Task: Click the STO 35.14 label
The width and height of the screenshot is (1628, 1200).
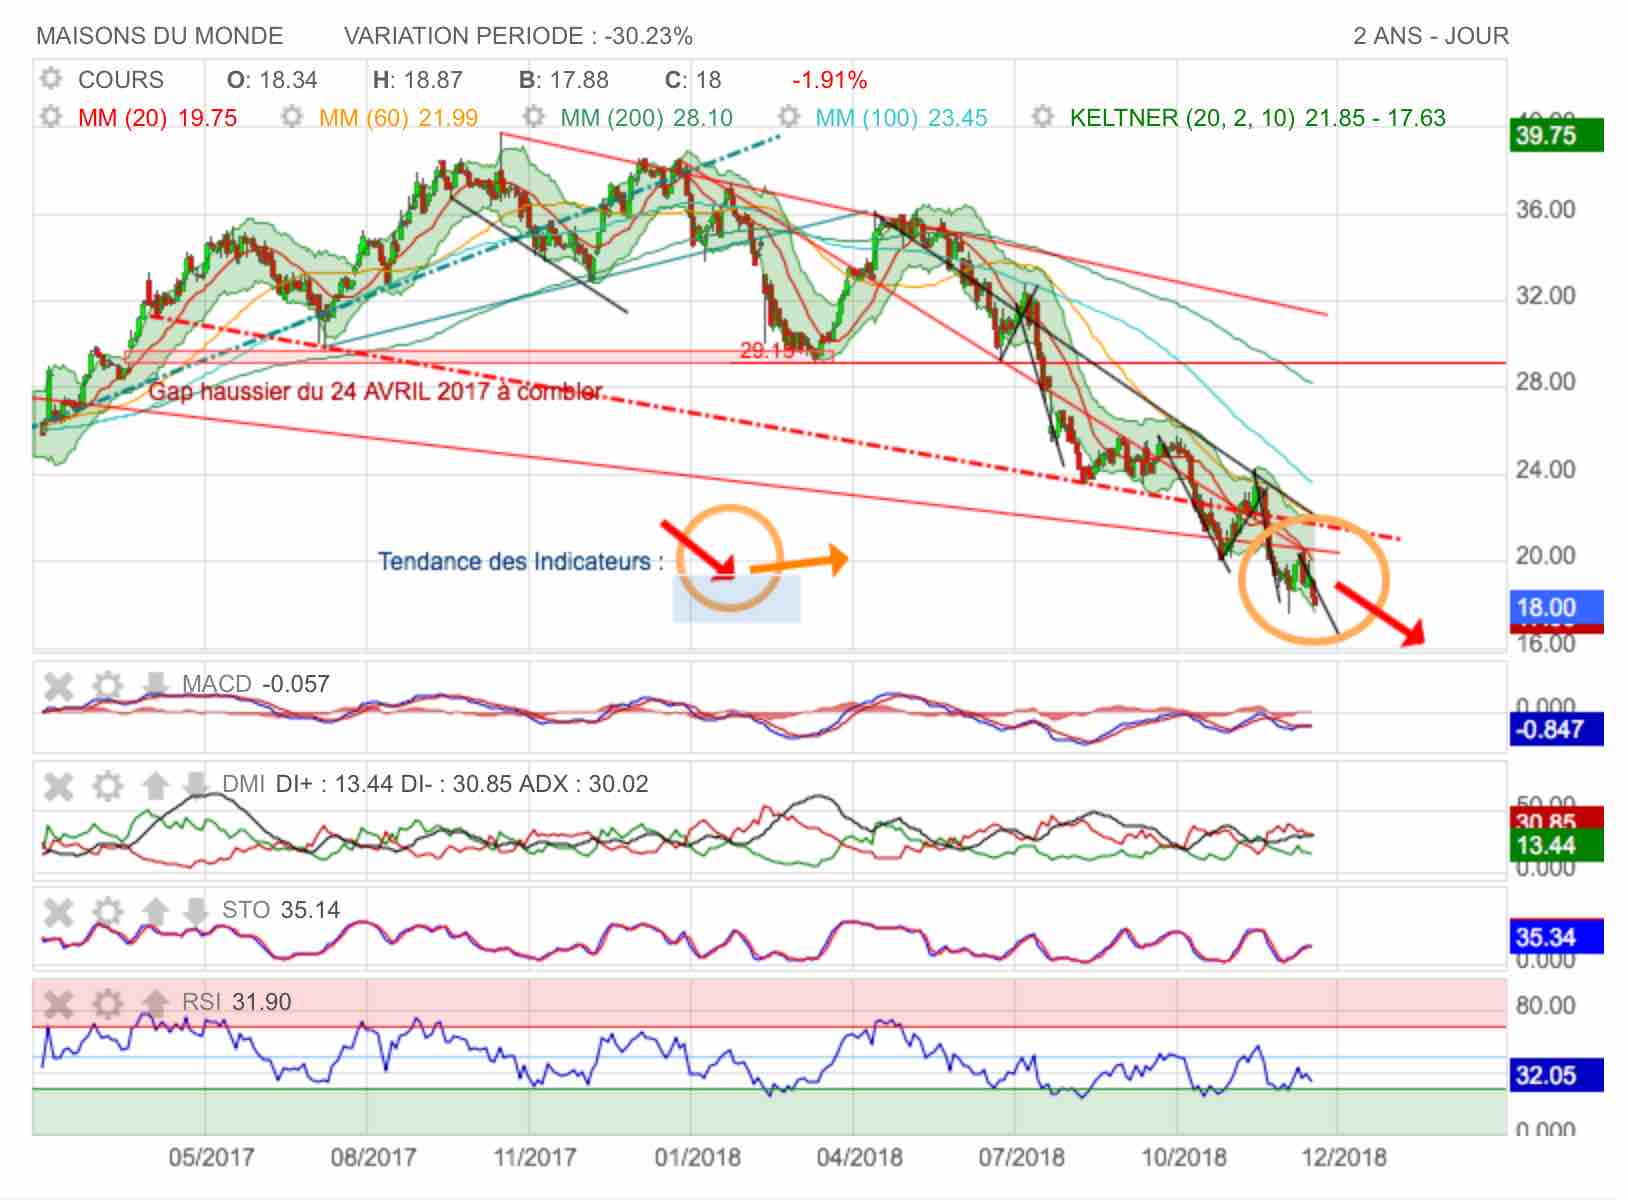Action: (280, 910)
